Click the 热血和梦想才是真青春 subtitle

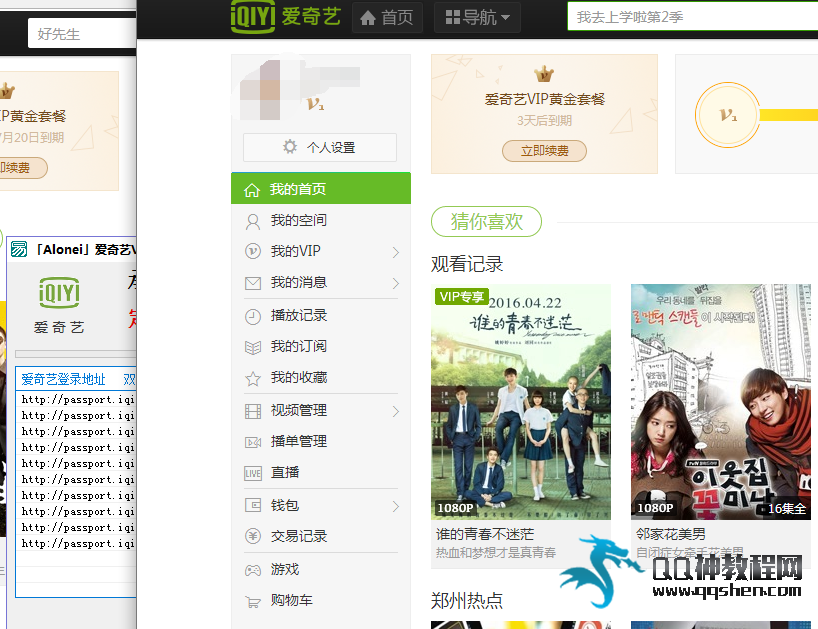(x=496, y=553)
